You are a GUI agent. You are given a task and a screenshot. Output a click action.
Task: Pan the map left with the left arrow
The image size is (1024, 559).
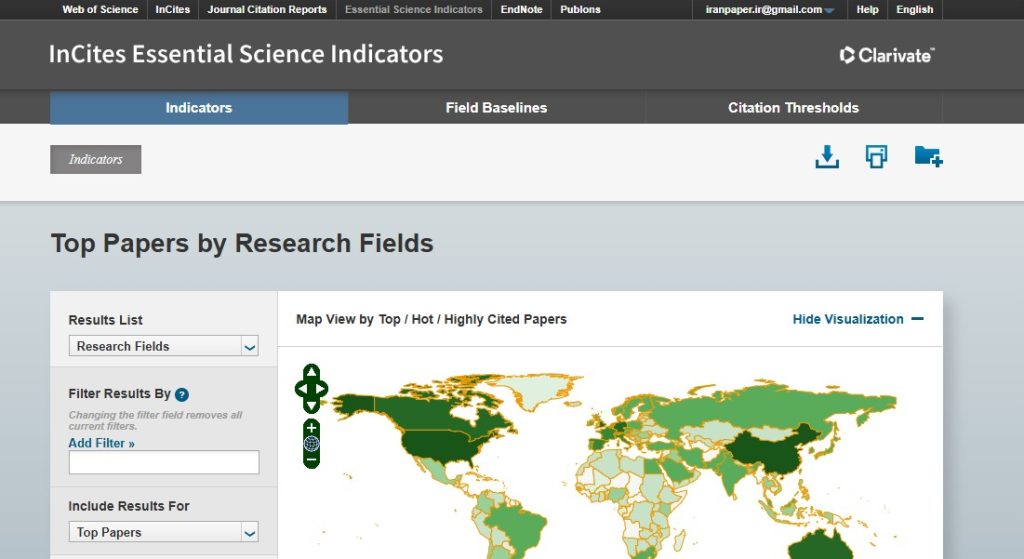[x=301, y=389]
